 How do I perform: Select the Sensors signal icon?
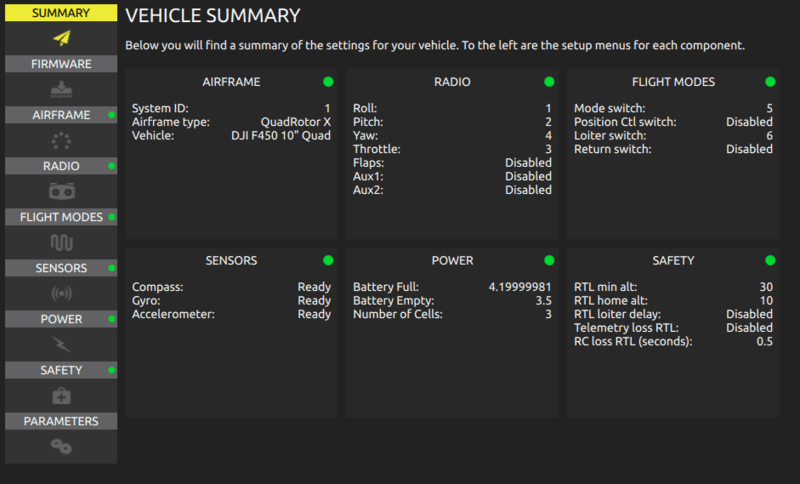coord(61,294)
